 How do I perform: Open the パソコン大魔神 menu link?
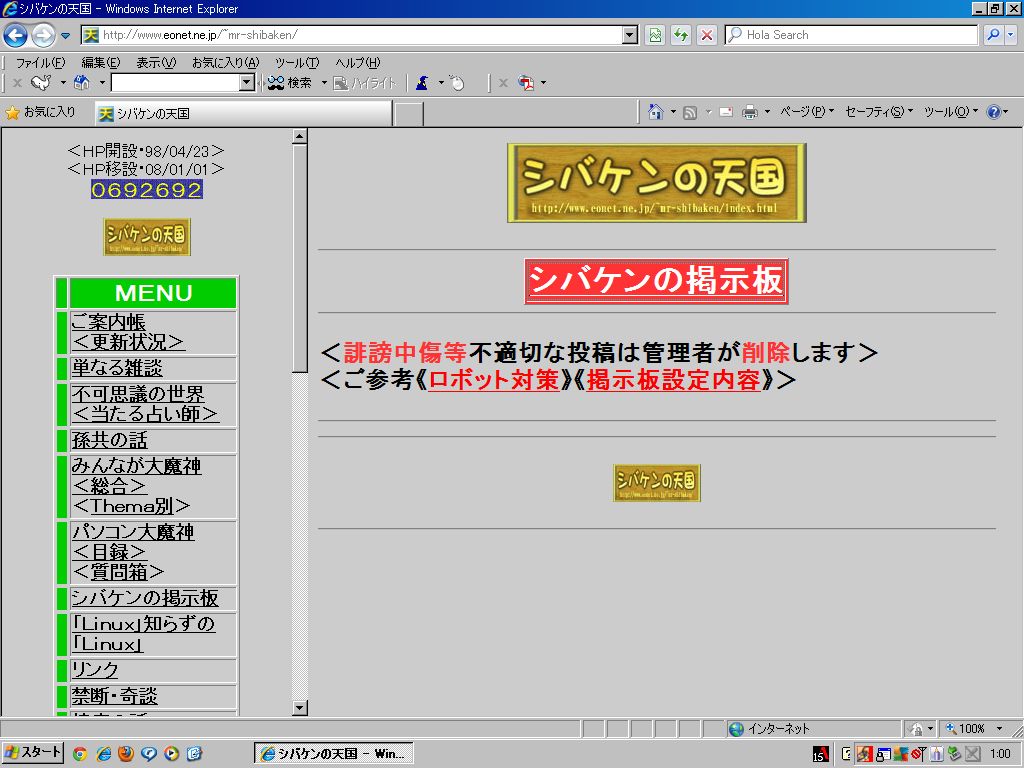[133, 532]
